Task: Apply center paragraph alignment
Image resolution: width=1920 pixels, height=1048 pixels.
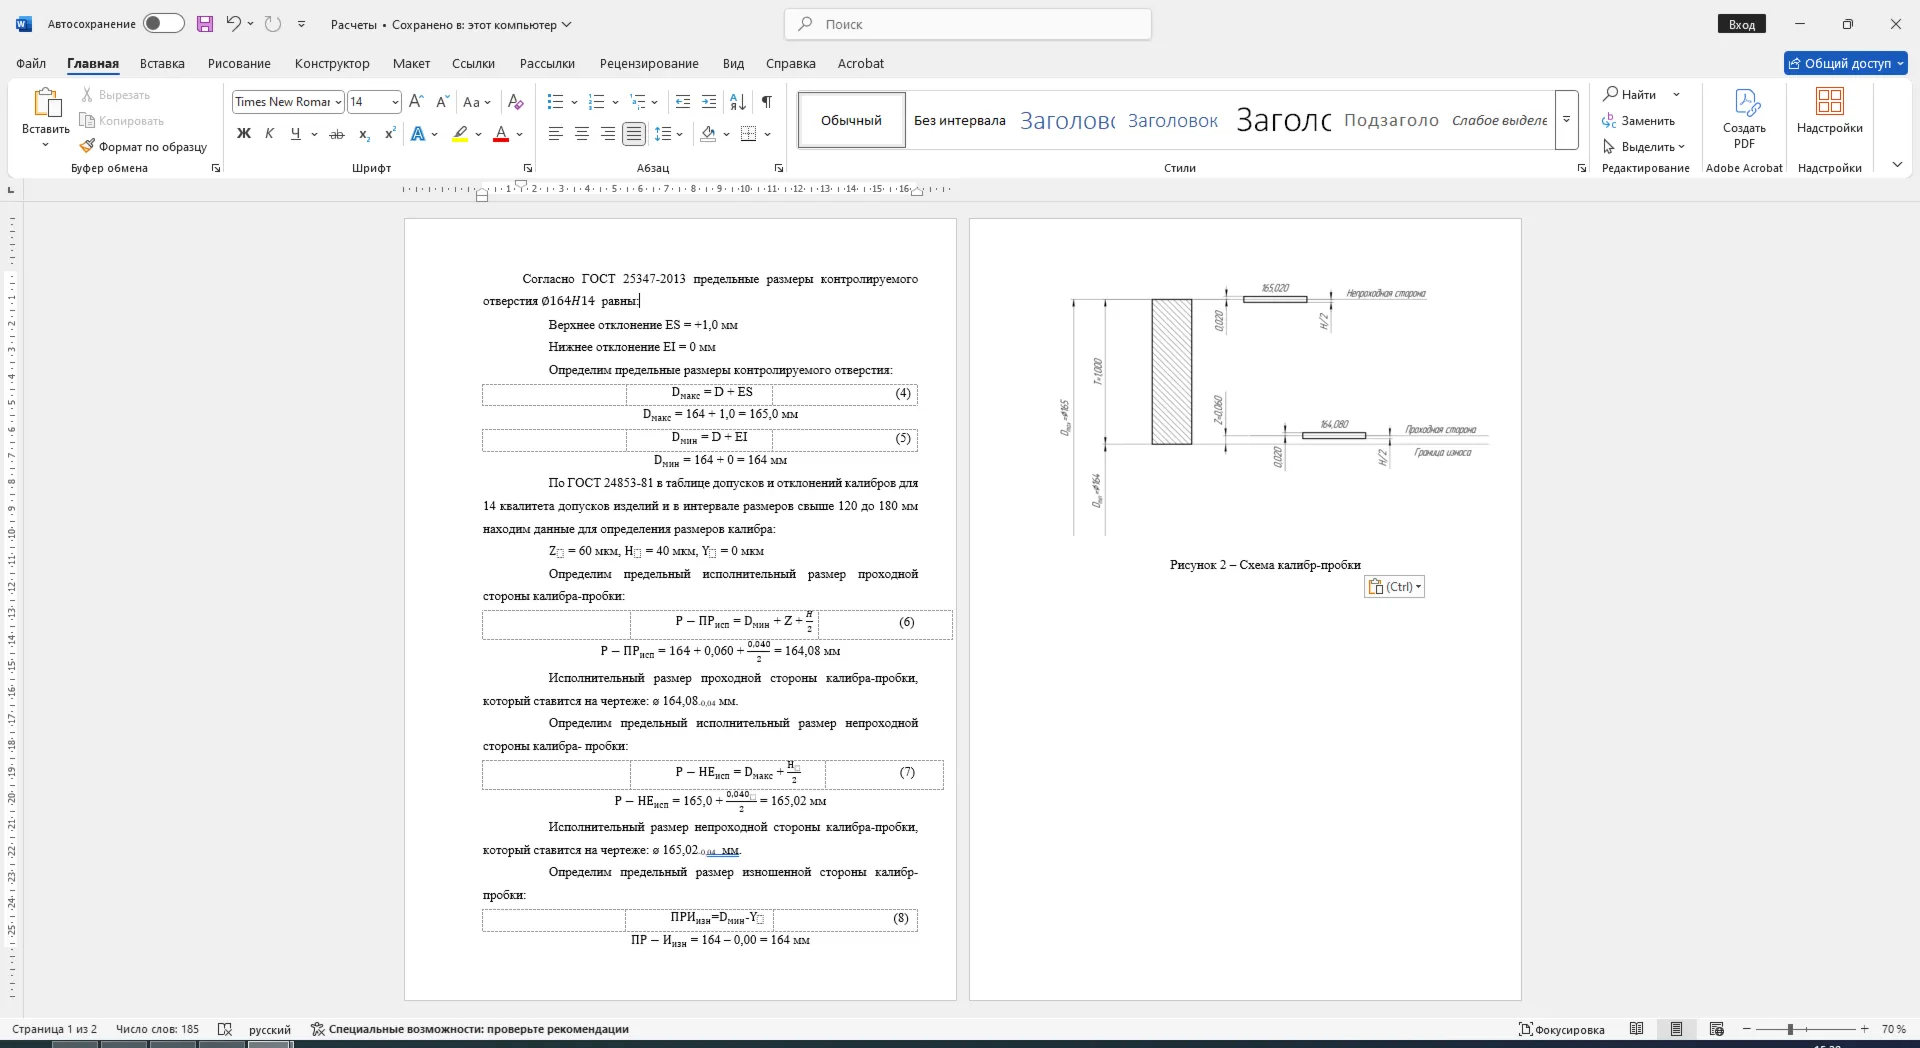Action: tap(582, 134)
